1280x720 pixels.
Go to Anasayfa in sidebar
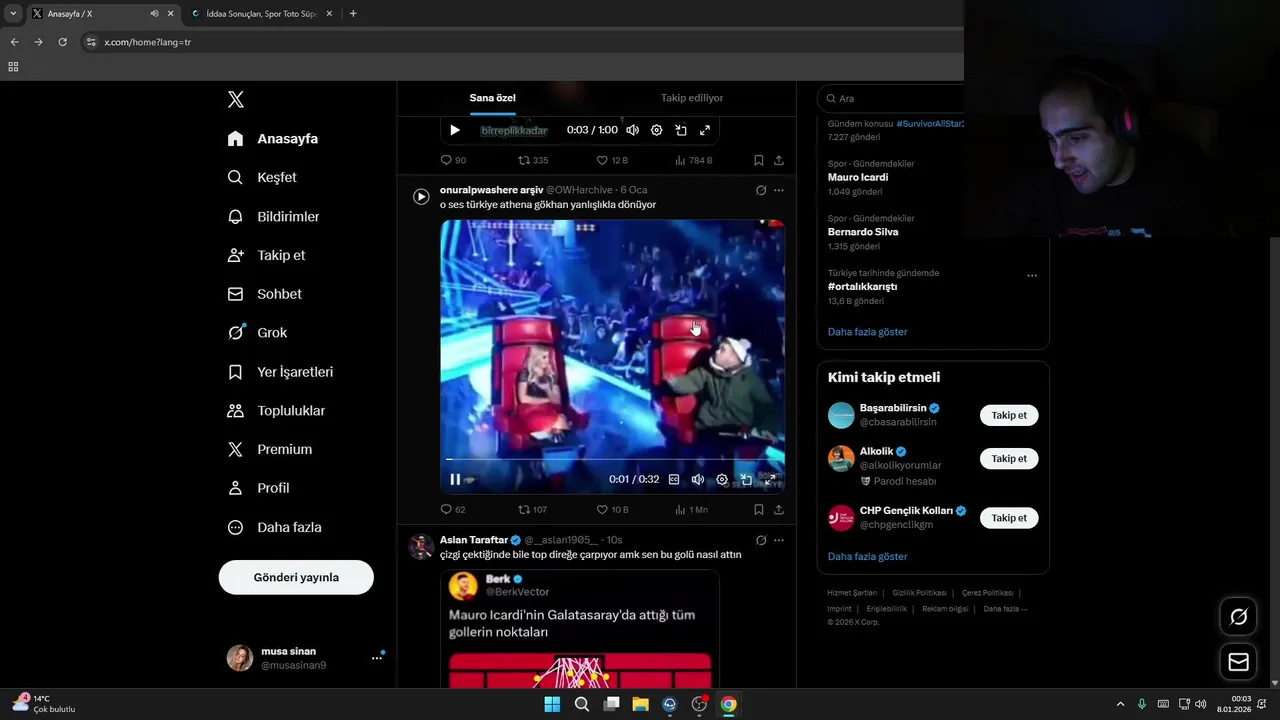[273, 139]
